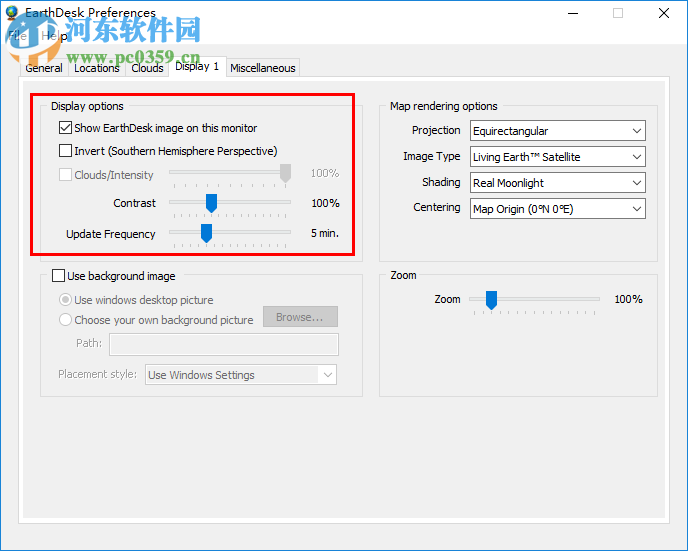
Task: Click the EarthDesk globe title bar icon
Action: pyautogui.click(x=12, y=13)
